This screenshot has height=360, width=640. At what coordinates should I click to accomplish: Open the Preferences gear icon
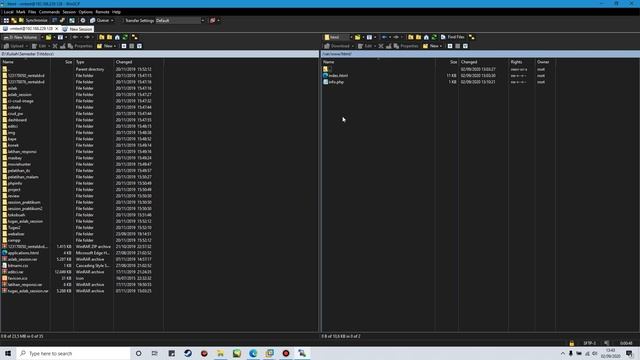[83, 20]
